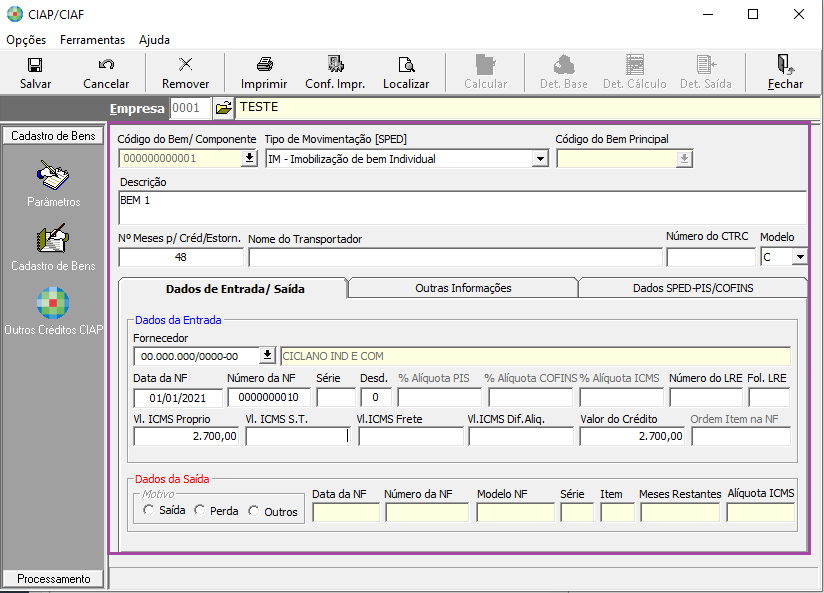Click the Remover X icon
The image size is (824, 593).
point(186,65)
